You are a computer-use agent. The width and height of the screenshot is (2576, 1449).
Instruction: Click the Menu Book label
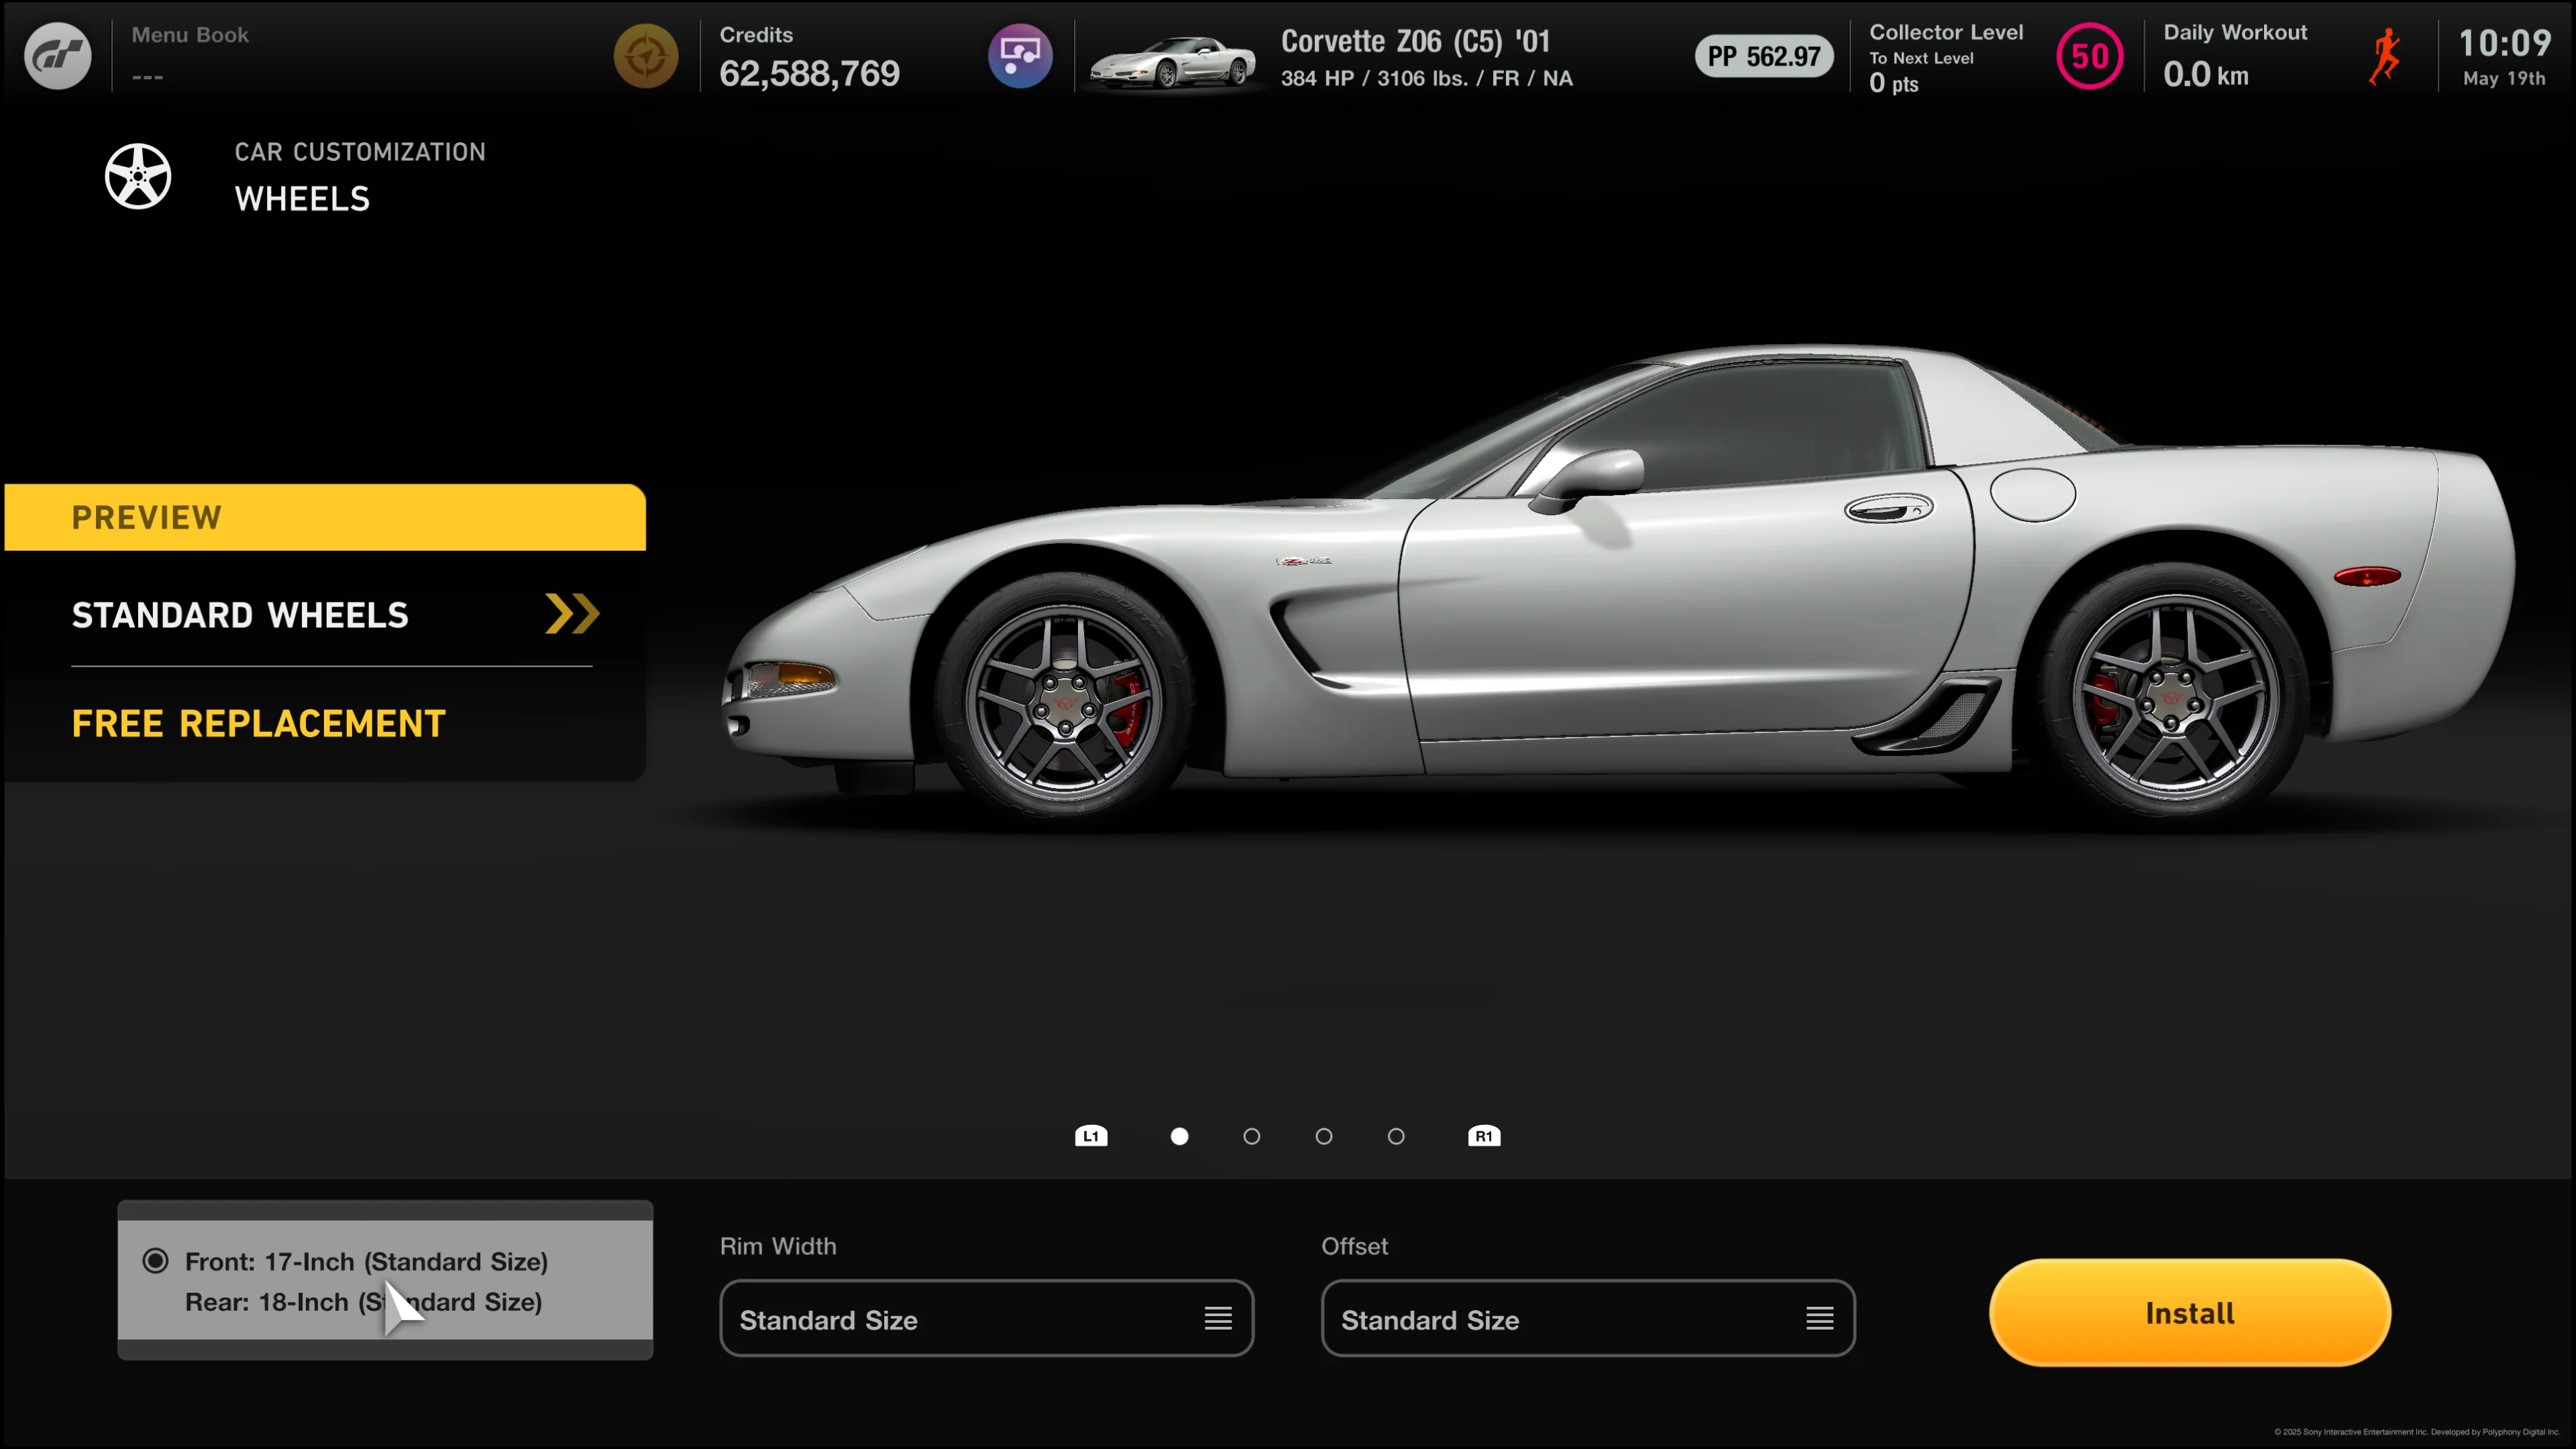[x=190, y=35]
